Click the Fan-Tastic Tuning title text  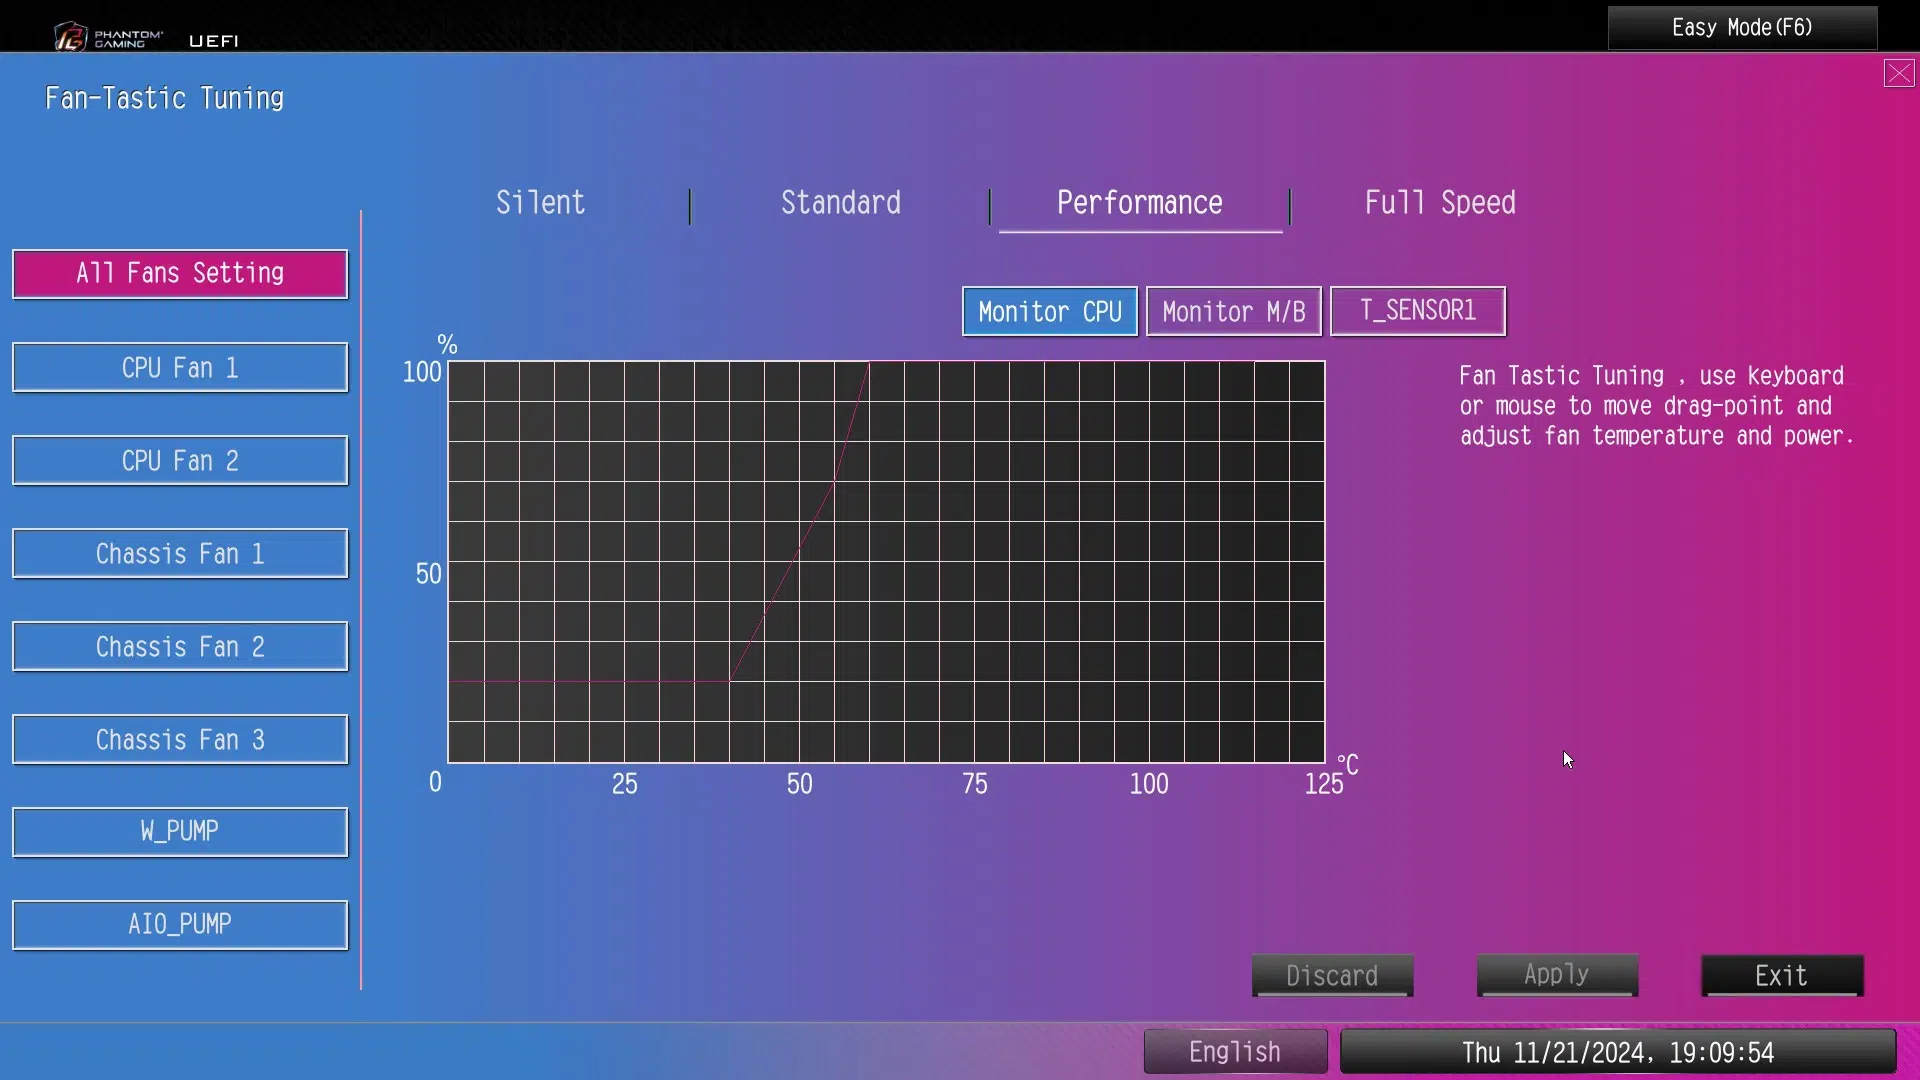tap(165, 98)
